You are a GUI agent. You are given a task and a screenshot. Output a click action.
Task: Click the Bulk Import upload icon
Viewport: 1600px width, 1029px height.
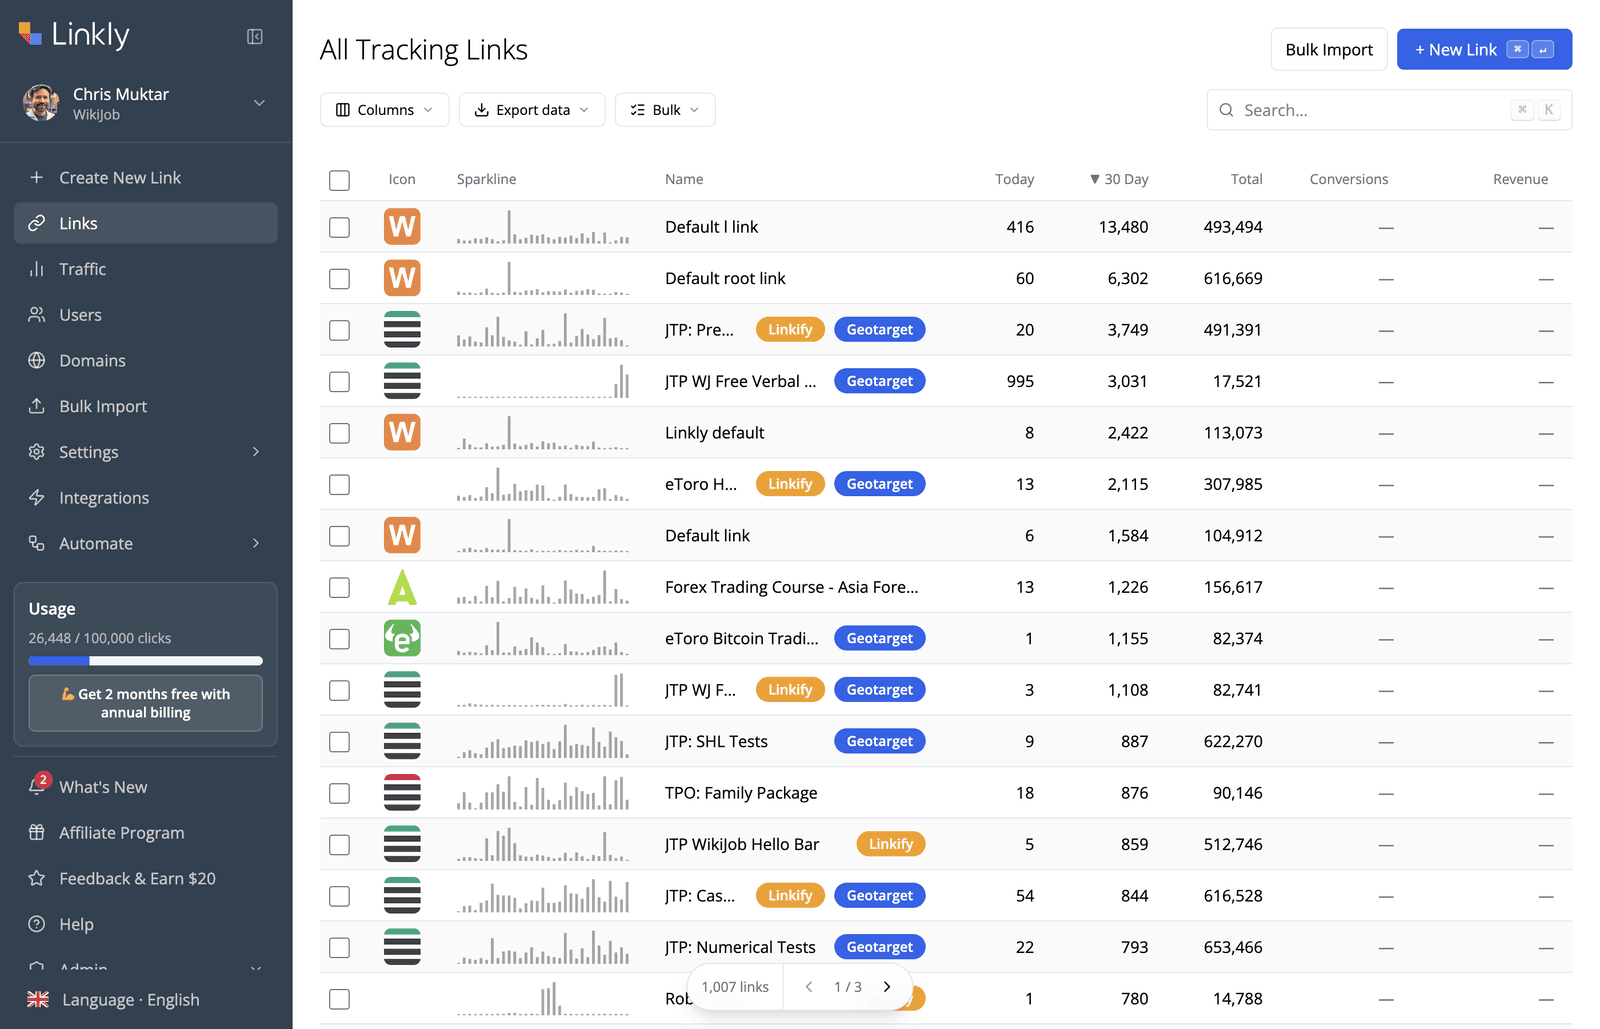pyautogui.click(x=37, y=406)
